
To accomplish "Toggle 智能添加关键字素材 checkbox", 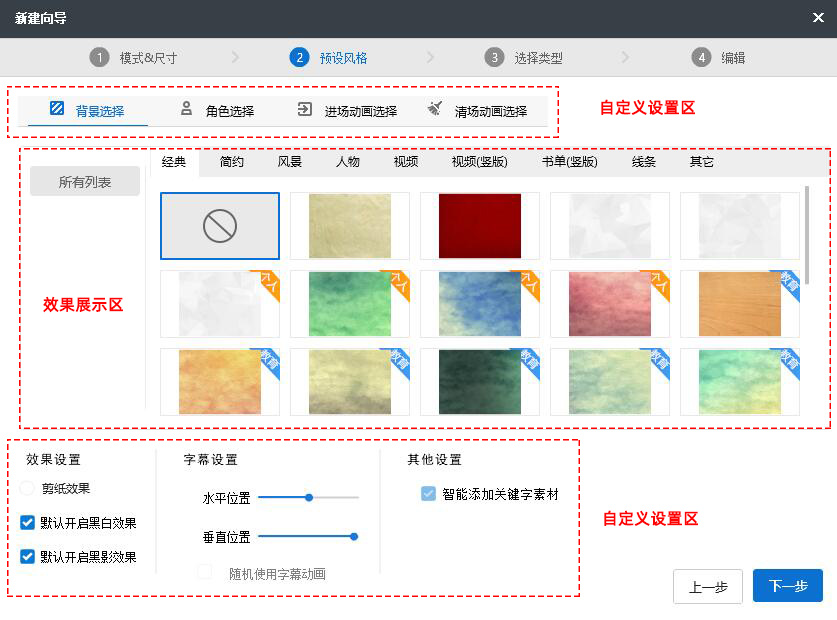I will 428,493.
